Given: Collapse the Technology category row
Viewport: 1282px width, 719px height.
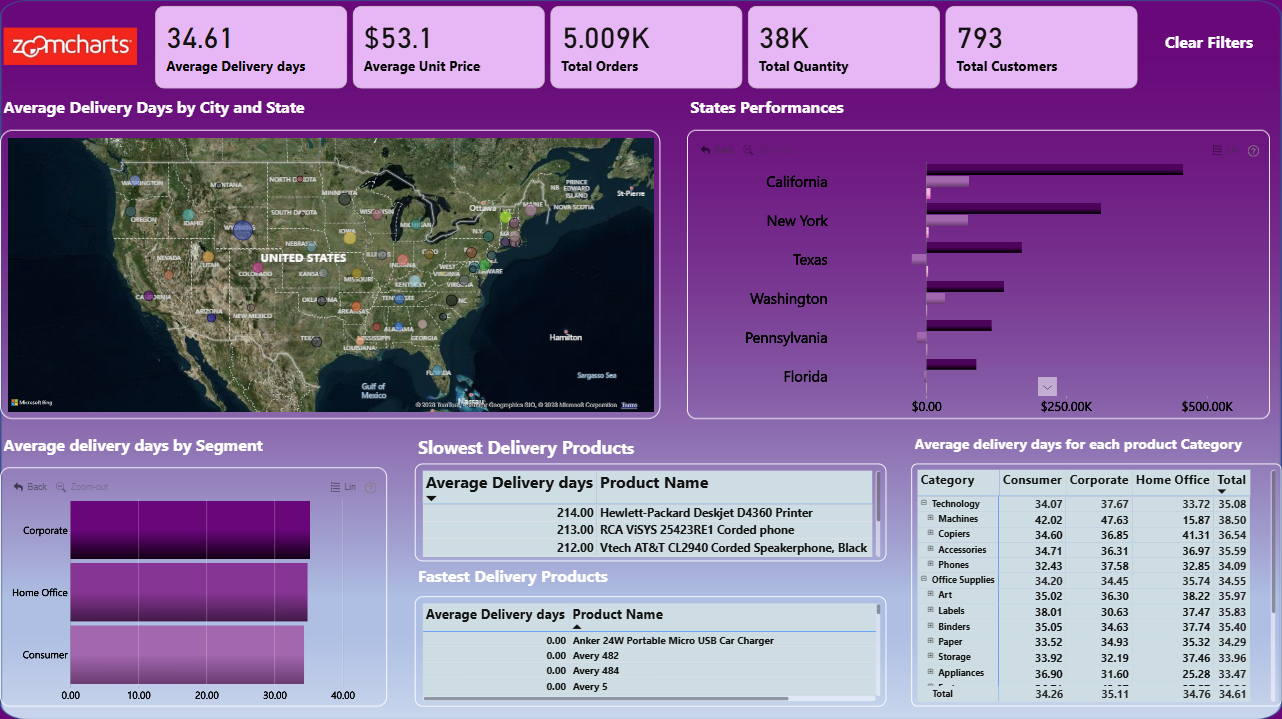Looking at the screenshot, I should [x=924, y=504].
